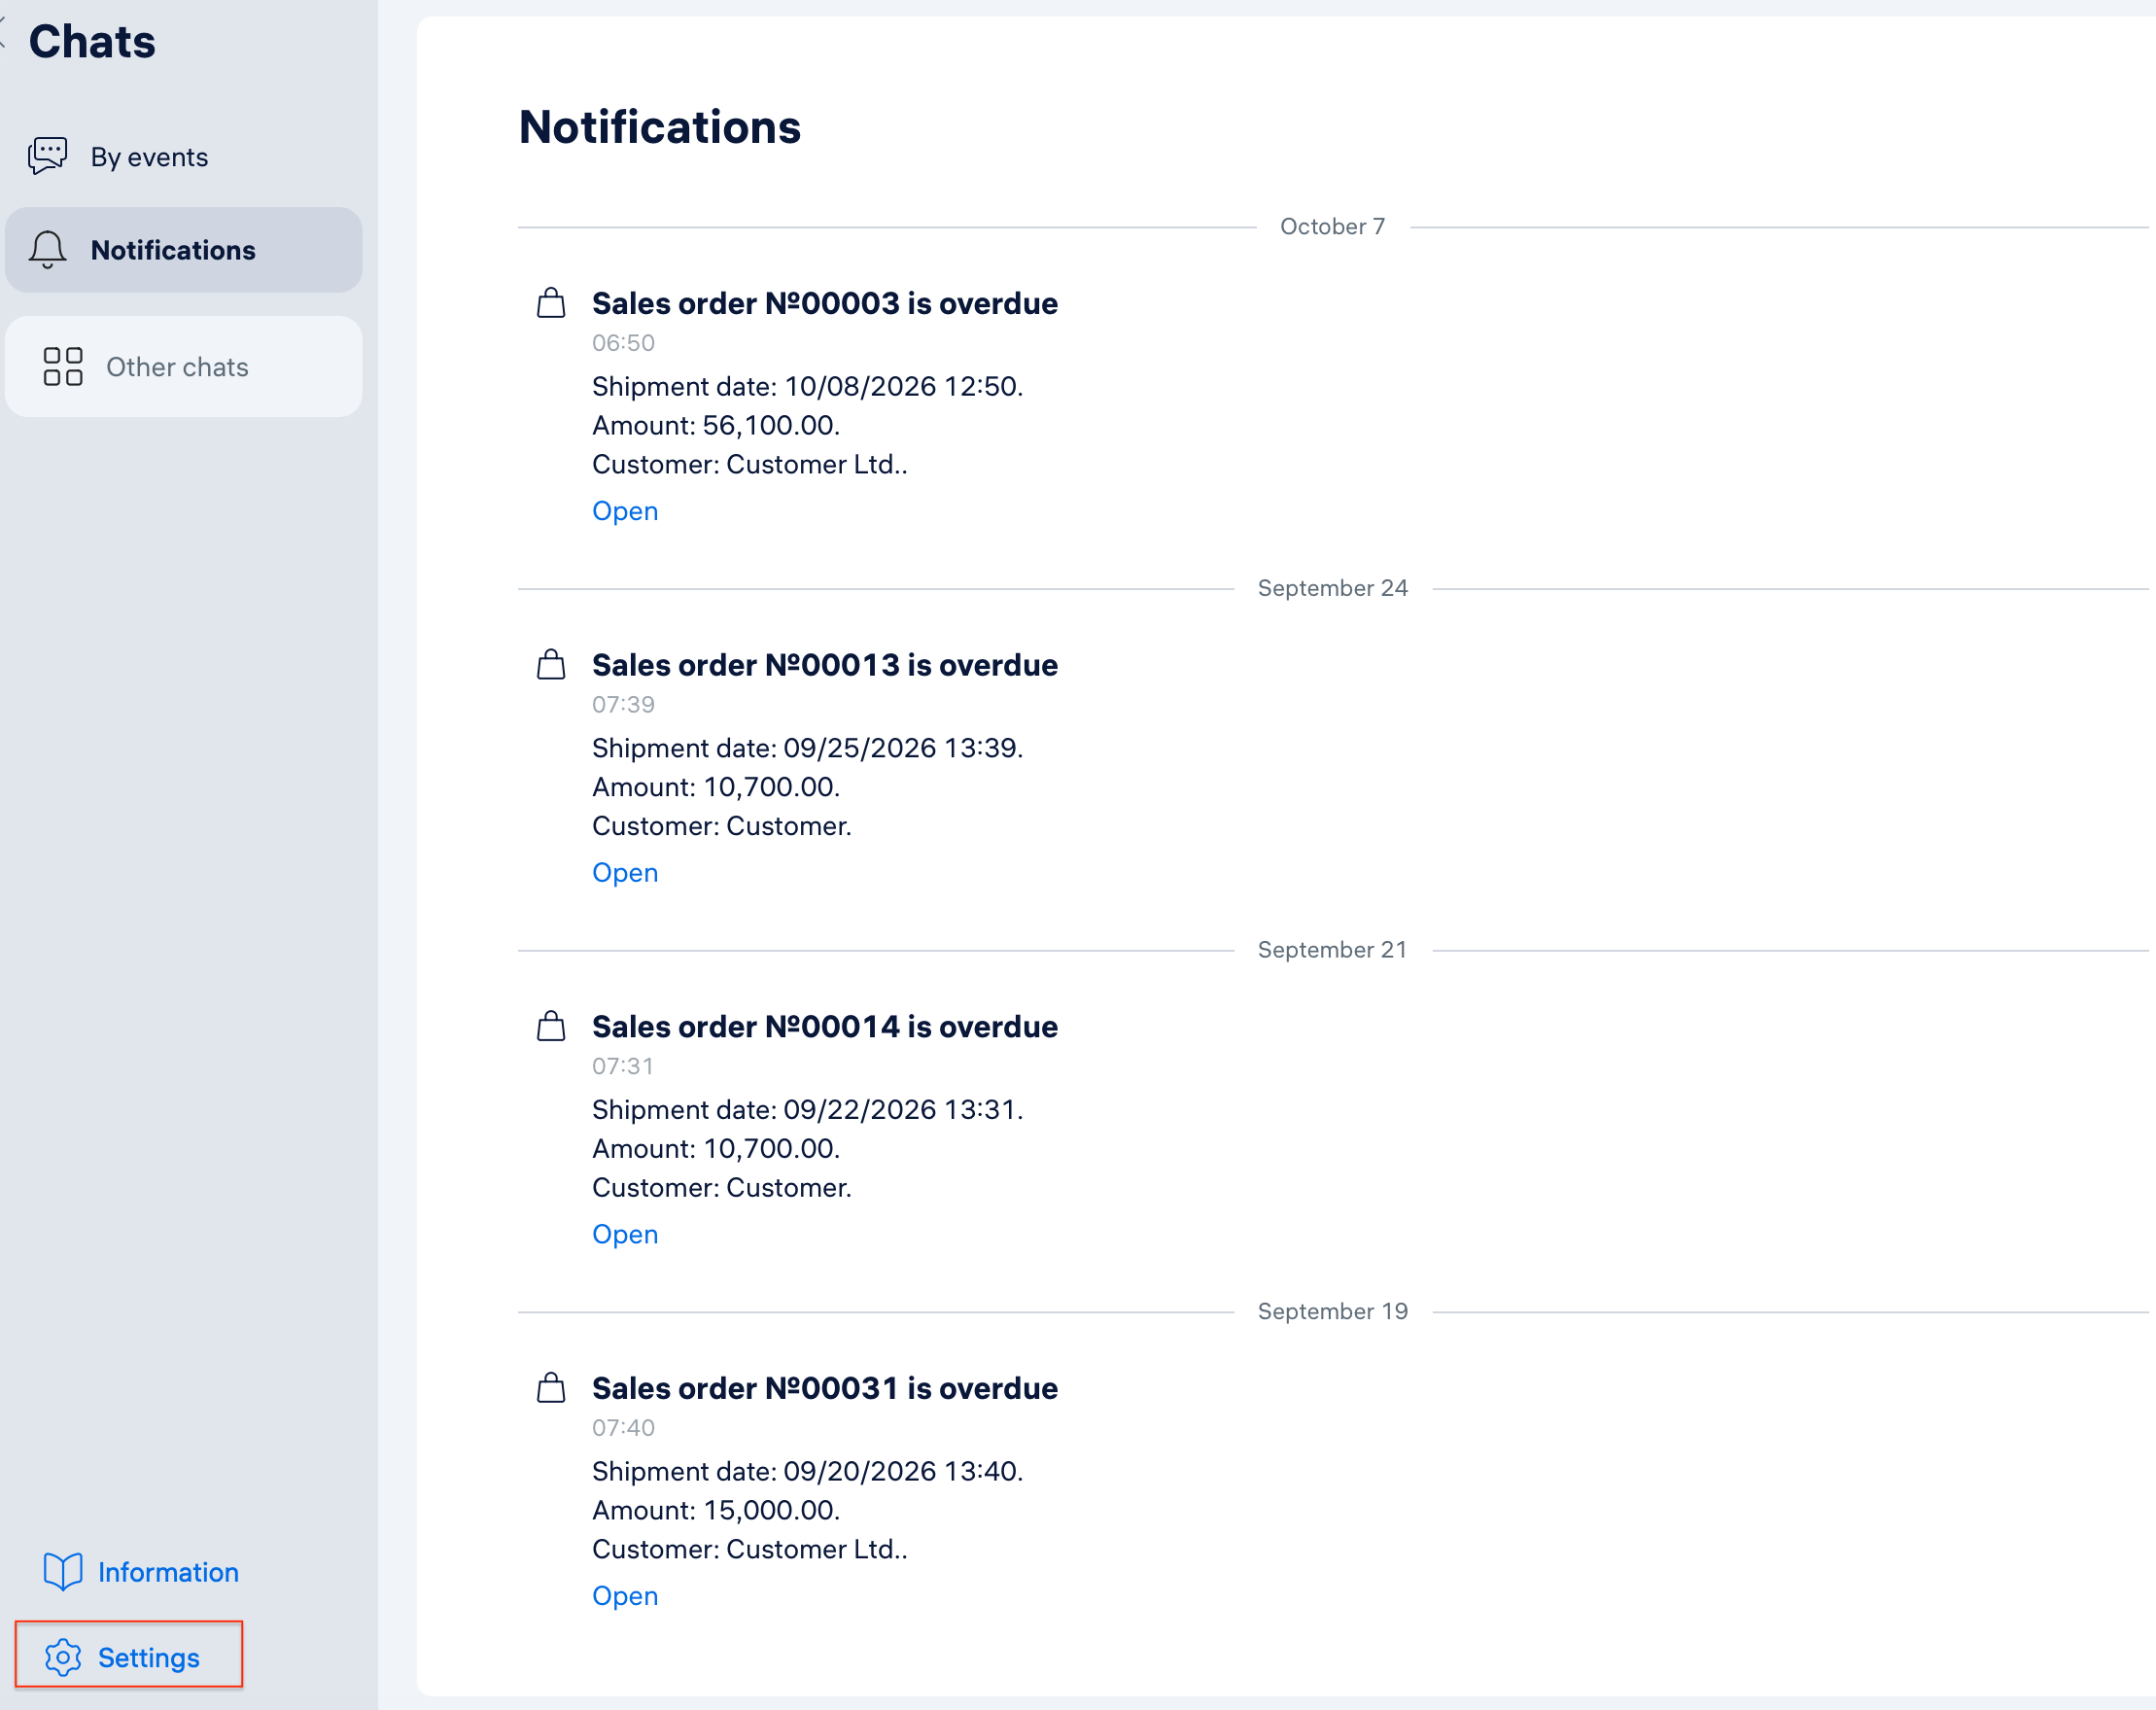Click bag icon beside order №00031
This screenshot has width=2156, height=1710.
(551, 1388)
